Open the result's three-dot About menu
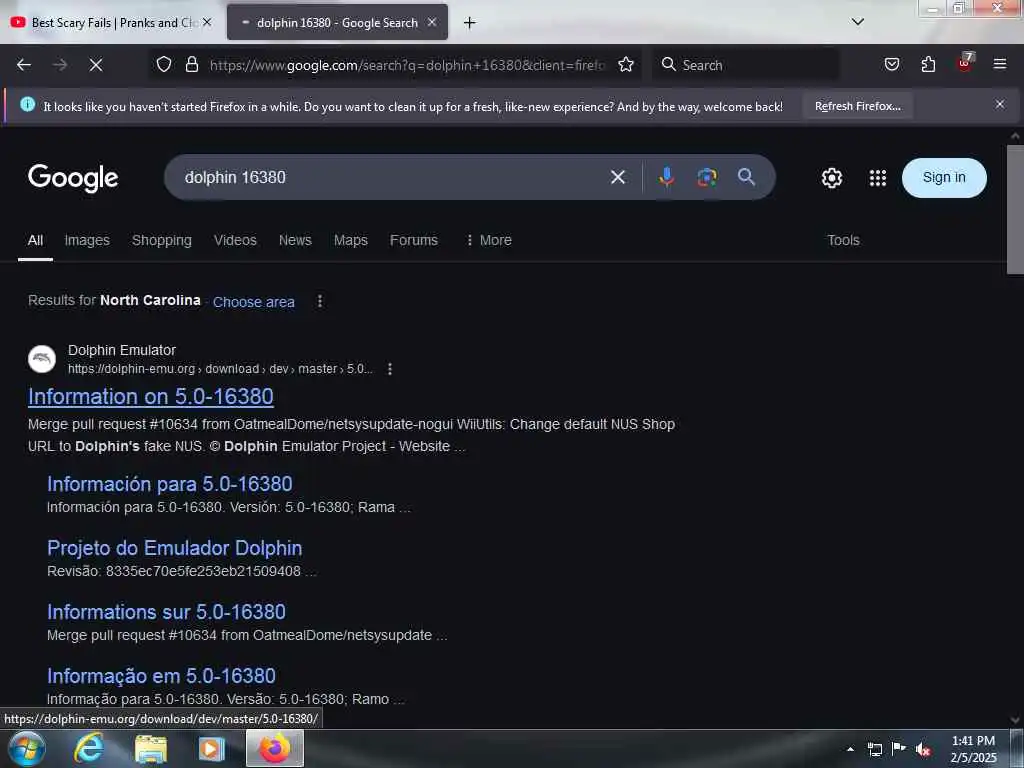The width and height of the screenshot is (1024, 768). pyautogui.click(x=389, y=369)
